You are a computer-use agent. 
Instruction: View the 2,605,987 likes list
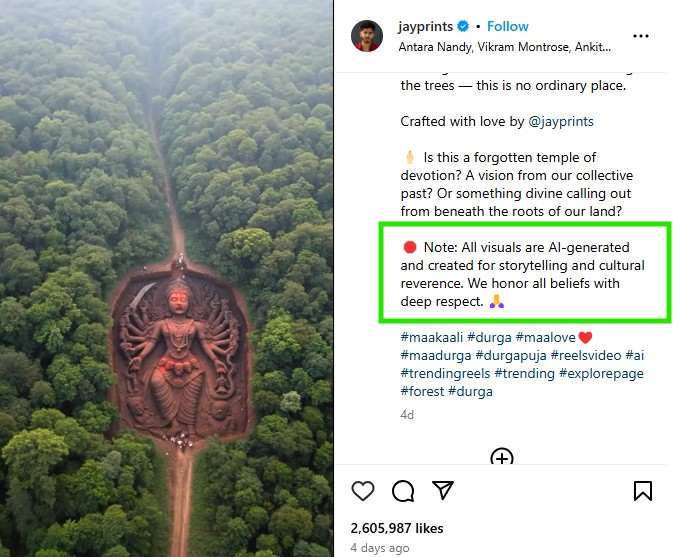click(397, 528)
